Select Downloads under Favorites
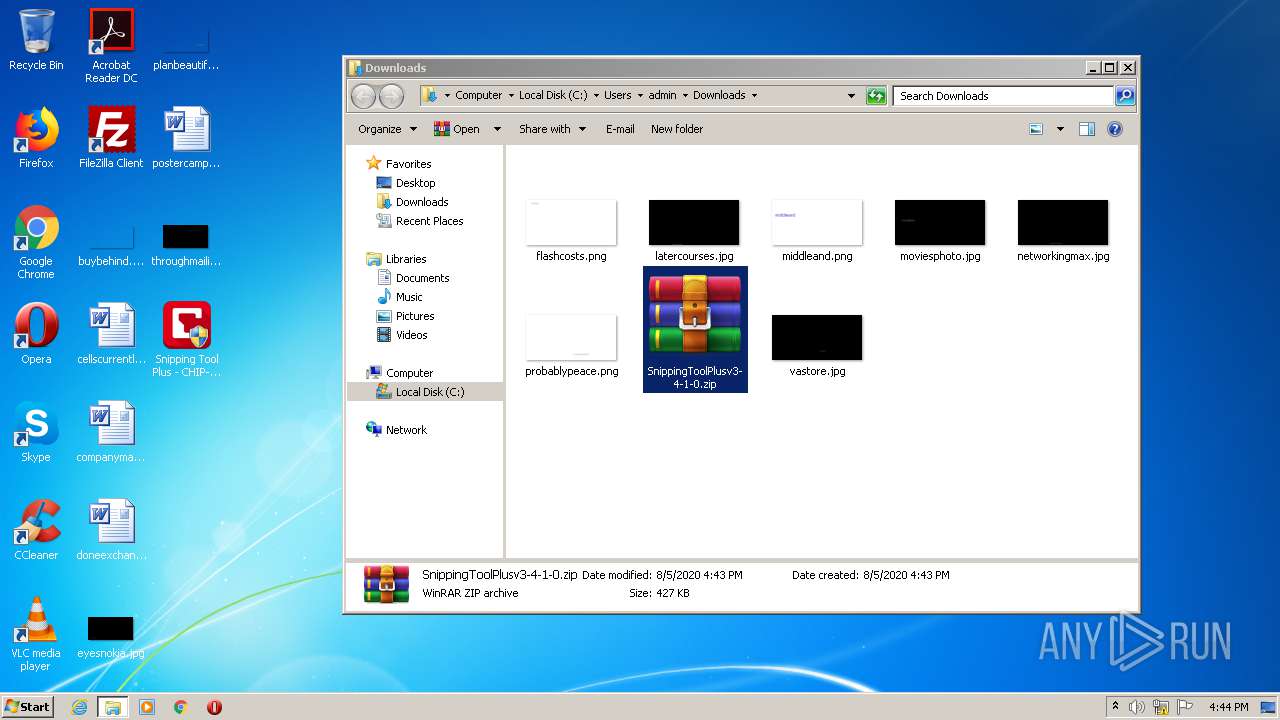 (x=422, y=202)
